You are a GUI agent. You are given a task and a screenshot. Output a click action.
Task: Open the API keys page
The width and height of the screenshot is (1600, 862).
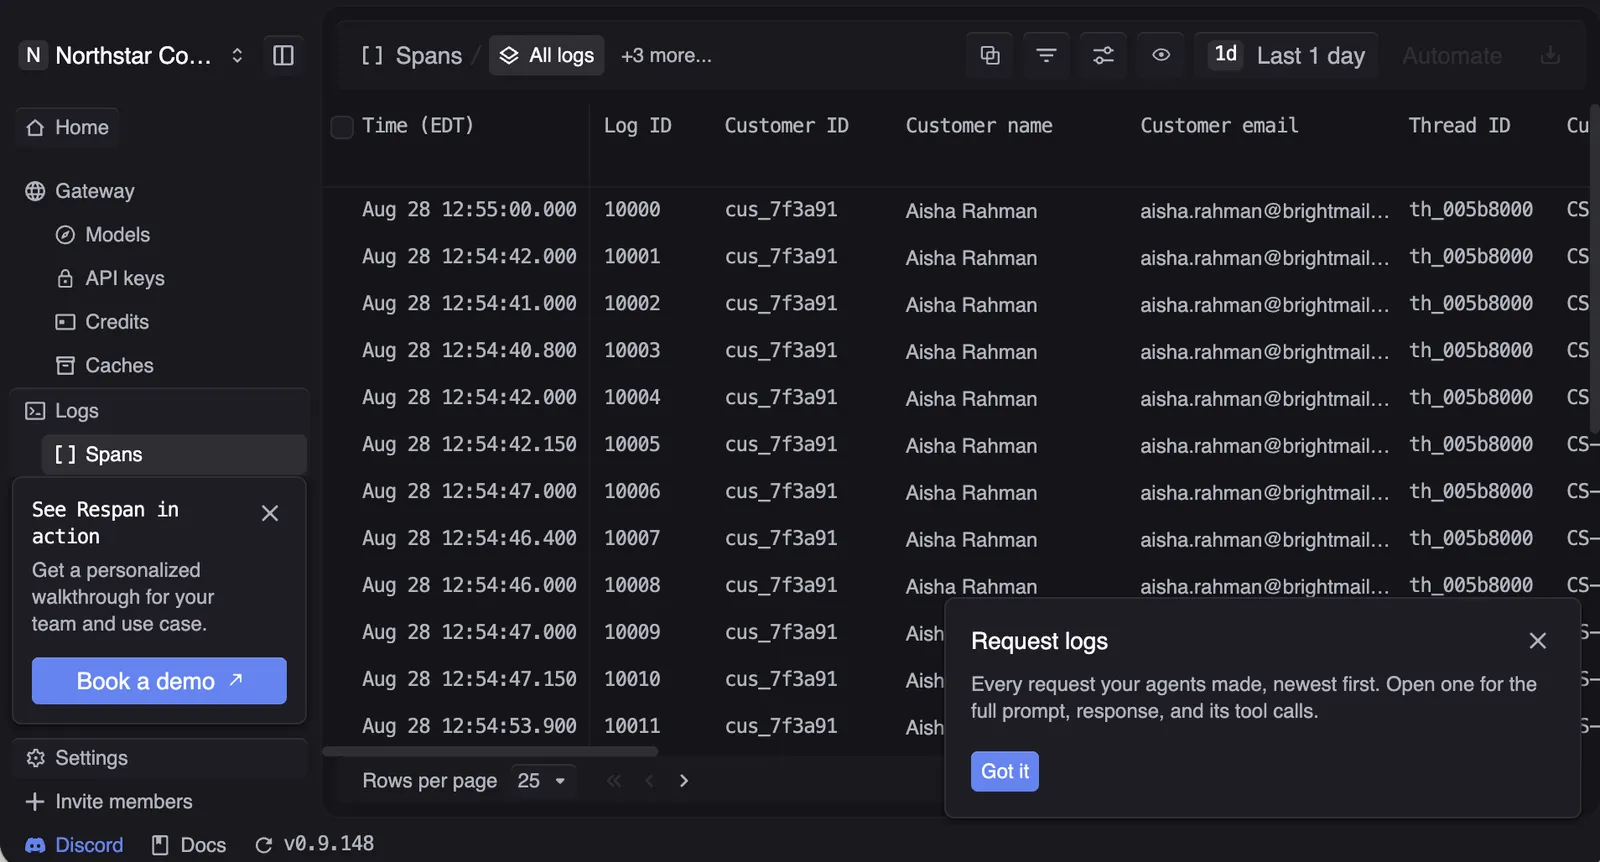point(110,278)
